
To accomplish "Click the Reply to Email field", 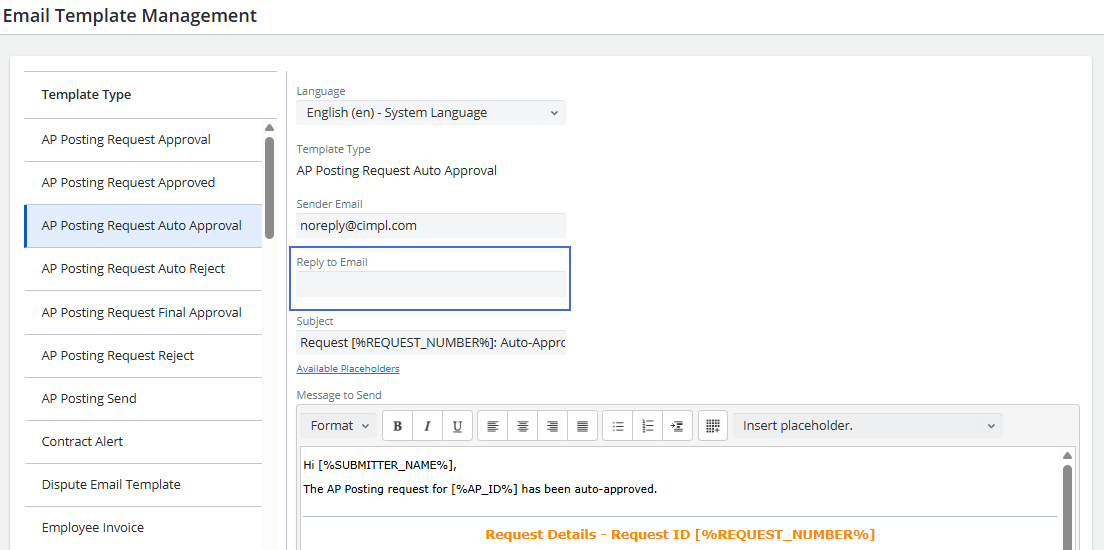I will click(x=431, y=284).
